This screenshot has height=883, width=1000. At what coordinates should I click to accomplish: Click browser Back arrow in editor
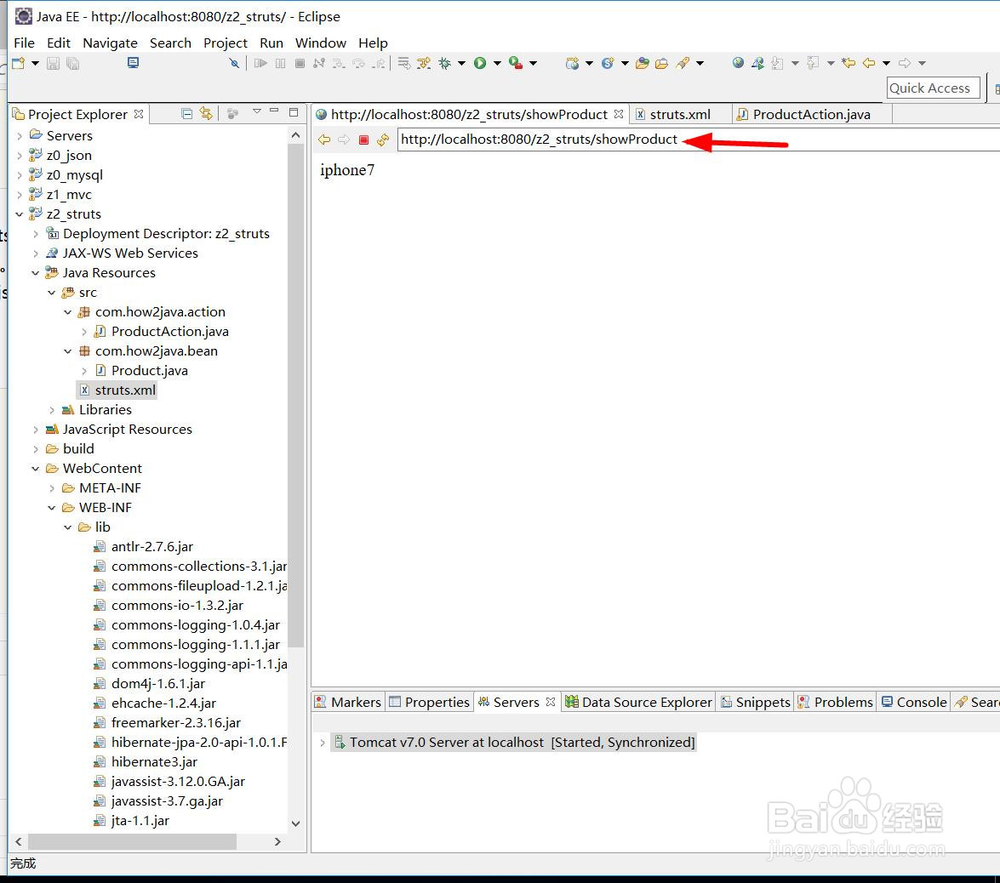click(x=324, y=140)
